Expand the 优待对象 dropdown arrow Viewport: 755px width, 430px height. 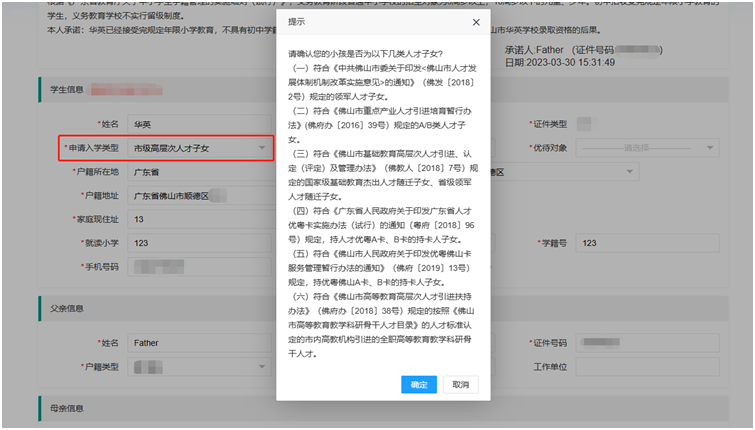[x=710, y=148]
